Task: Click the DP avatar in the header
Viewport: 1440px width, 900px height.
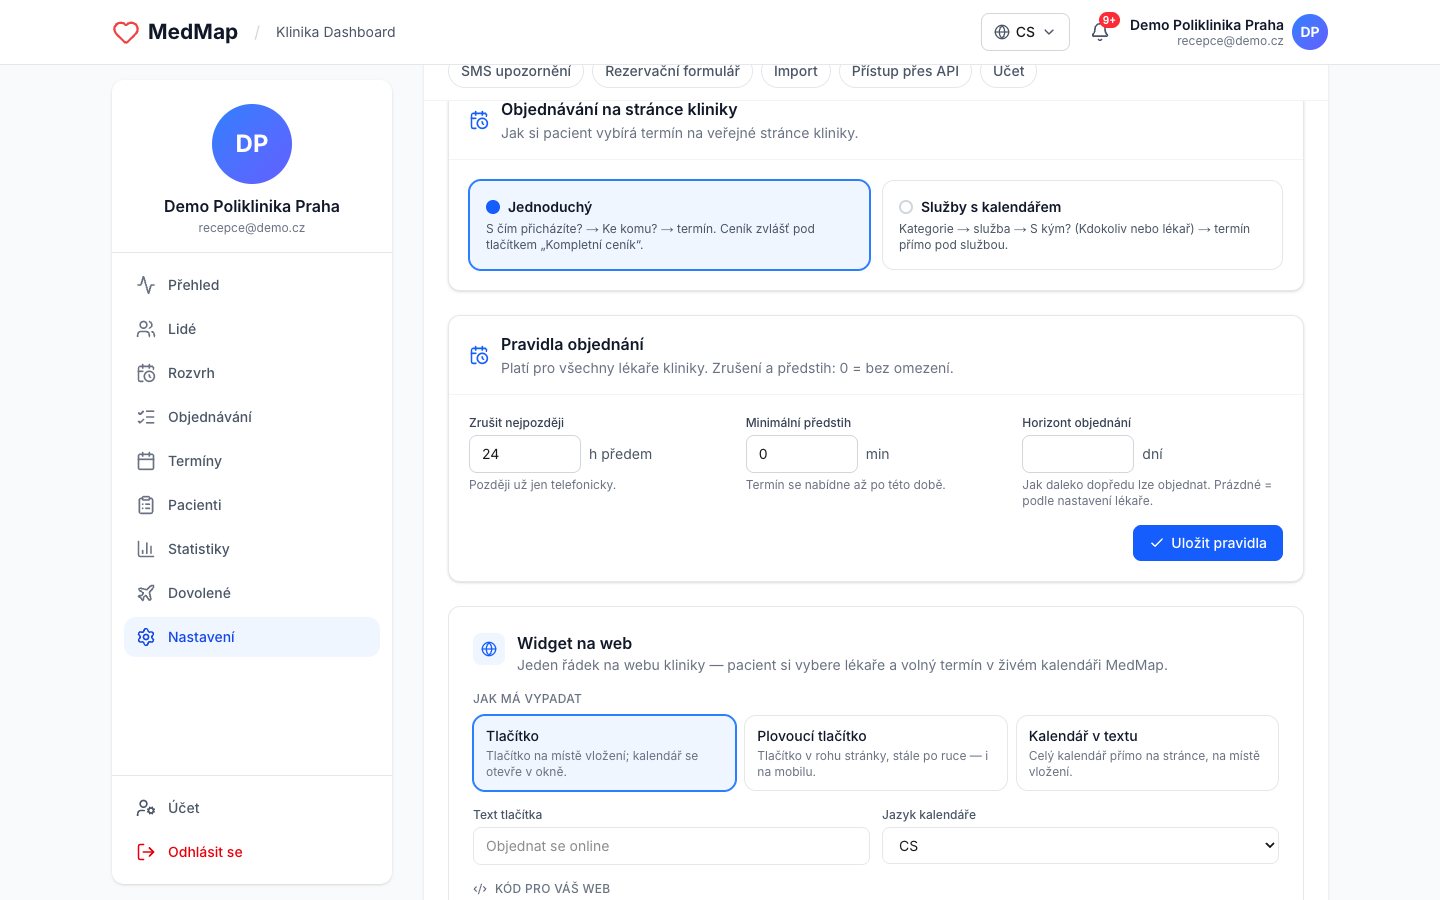Action: [1310, 32]
